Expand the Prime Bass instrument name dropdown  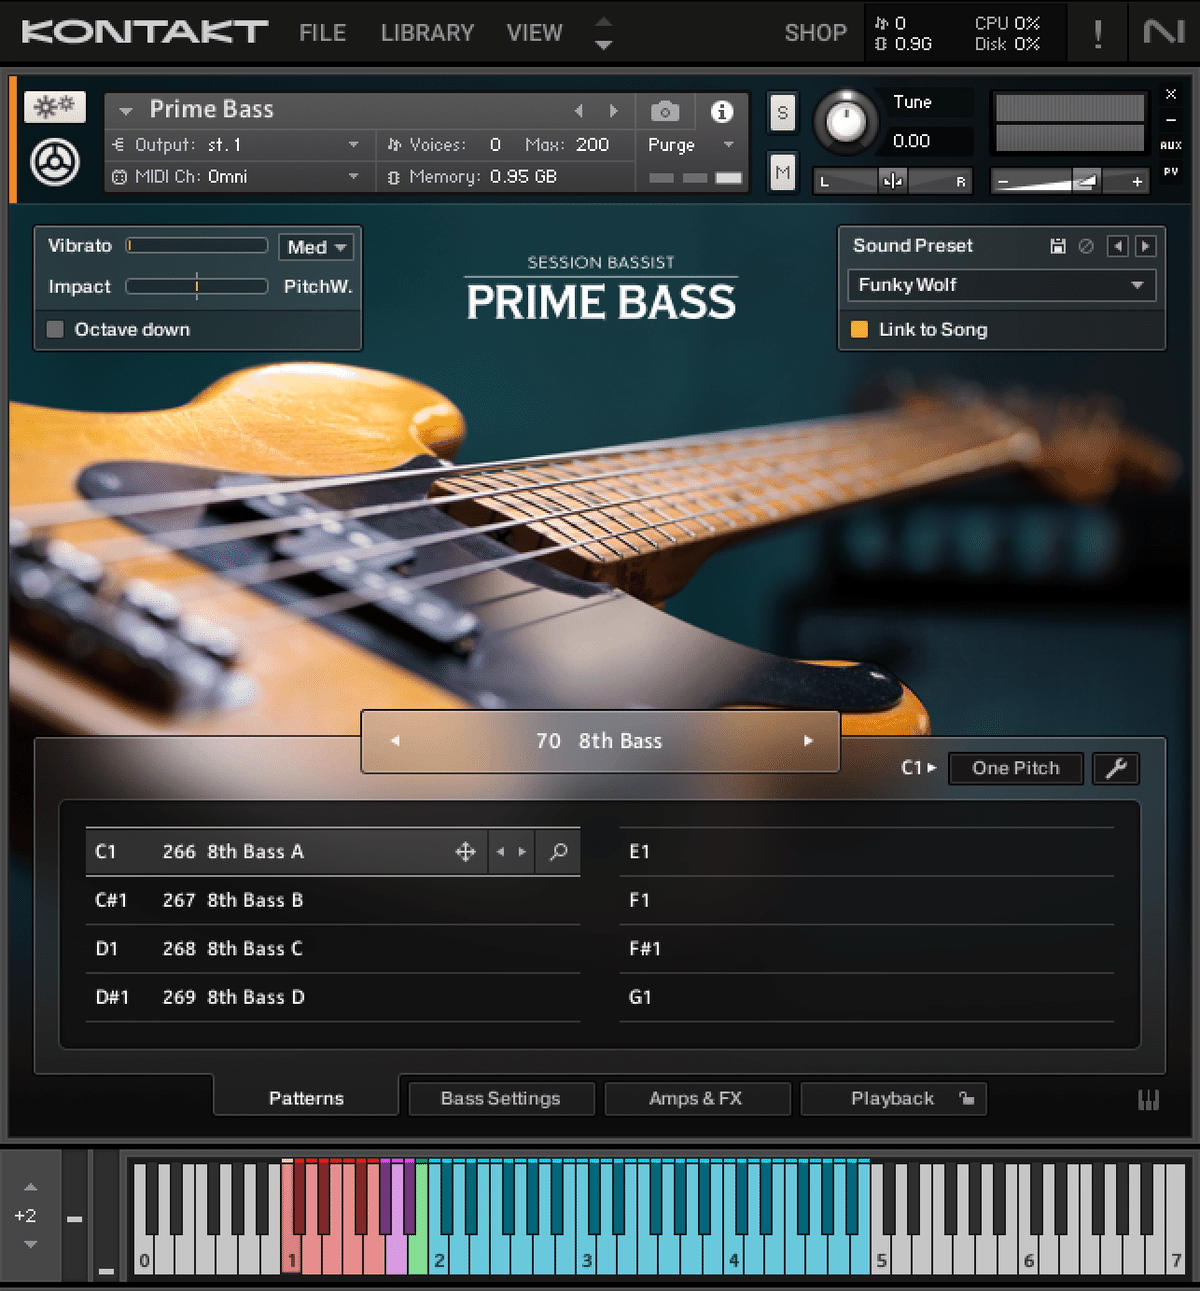point(126,111)
